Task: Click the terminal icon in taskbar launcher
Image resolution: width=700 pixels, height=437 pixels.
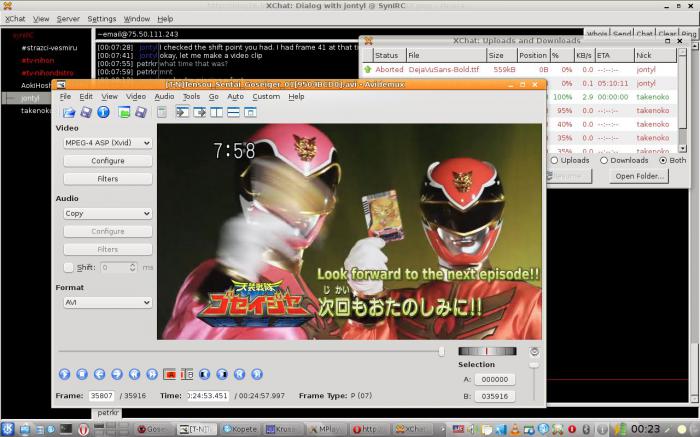Action: tap(66, 429)
